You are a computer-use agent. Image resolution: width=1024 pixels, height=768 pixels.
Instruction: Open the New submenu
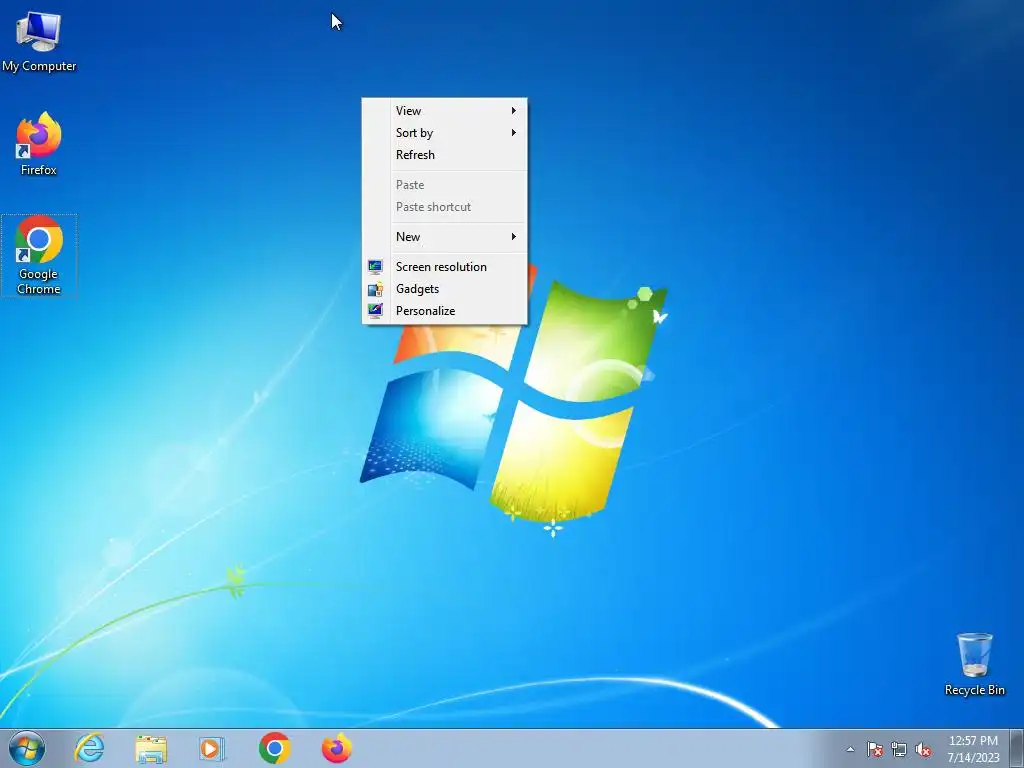[x=445, y=236]
